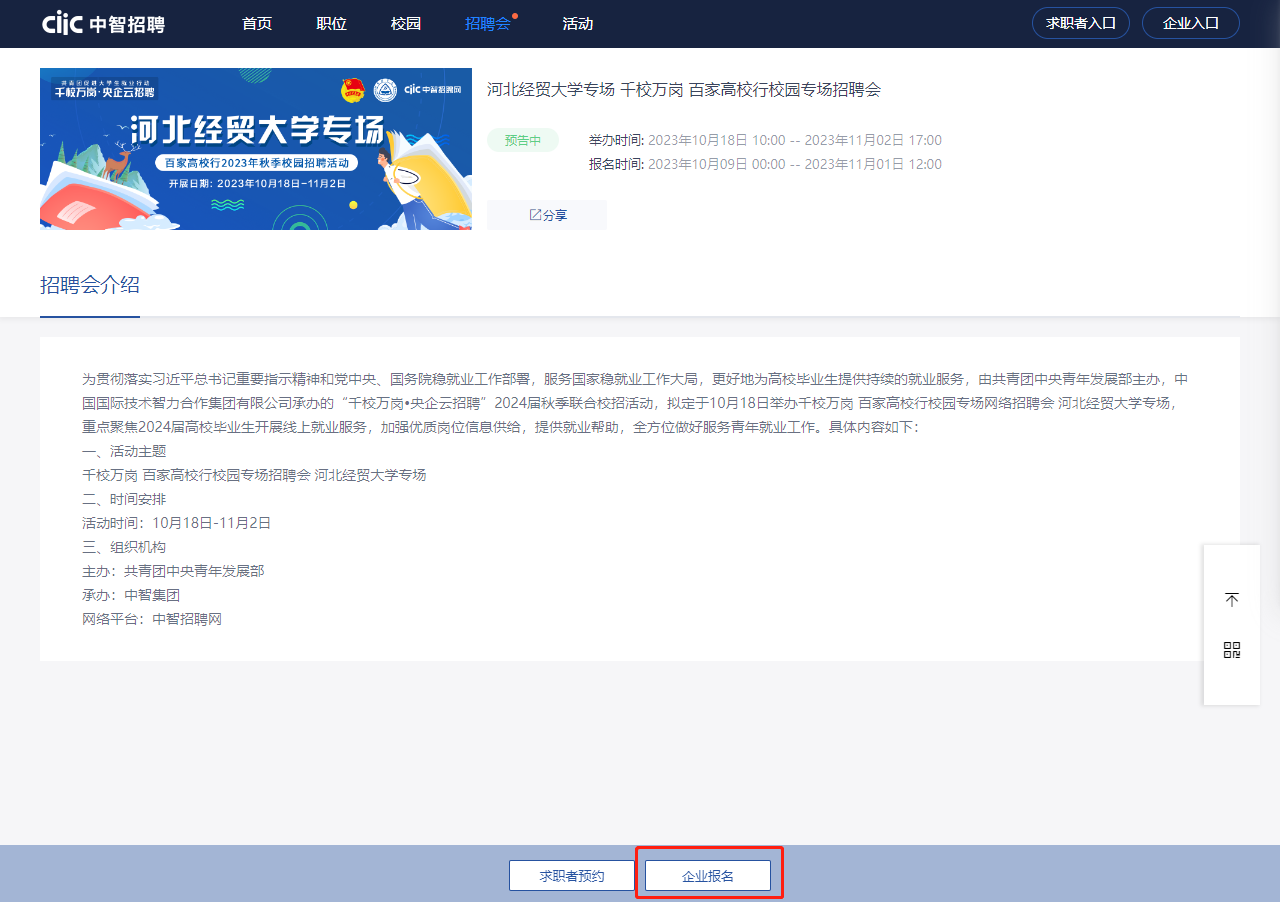Screen dimensions: 1280x902
Task: Go to the 职位 nav item
Action: tap(331, 23)
